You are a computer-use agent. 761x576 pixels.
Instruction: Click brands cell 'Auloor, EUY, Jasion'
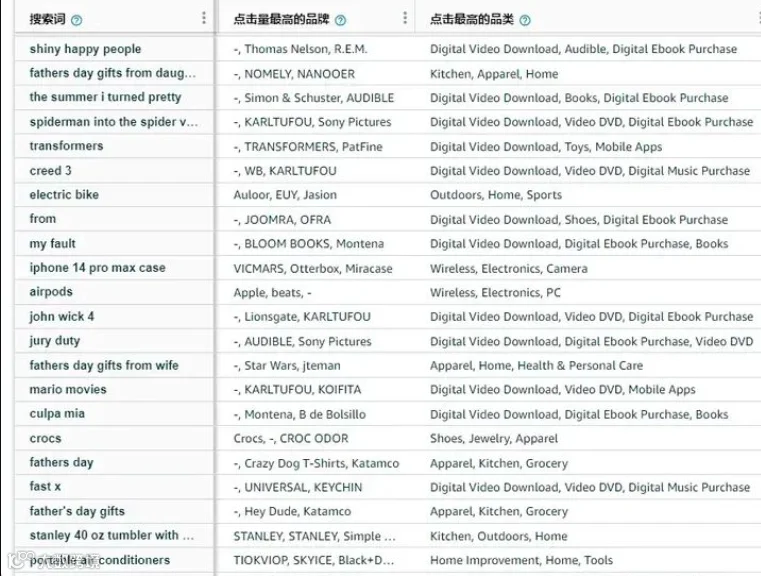(x=285, y=195)
